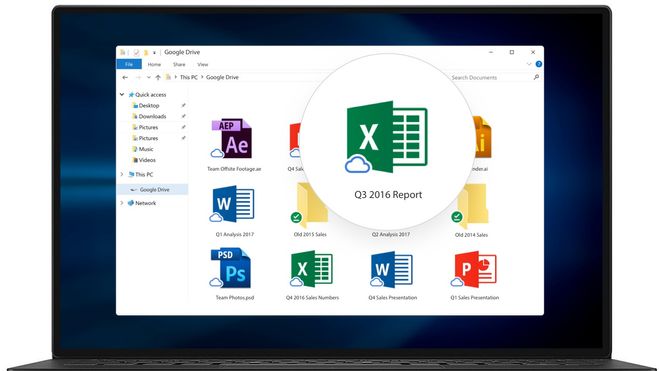
Task: Select This PC in the sidebar
Action: (x=141, y=174)
